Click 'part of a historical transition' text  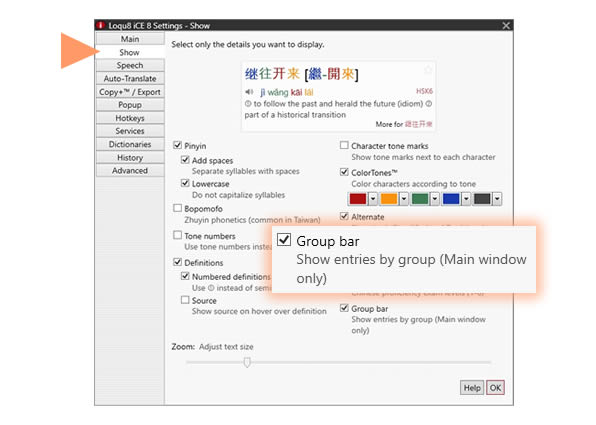[x=295, y=114]
